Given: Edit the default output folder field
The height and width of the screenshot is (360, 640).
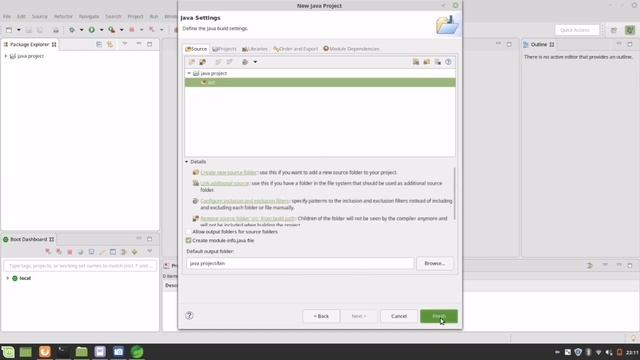Looking at the screenshot, I should click(300, 263).
